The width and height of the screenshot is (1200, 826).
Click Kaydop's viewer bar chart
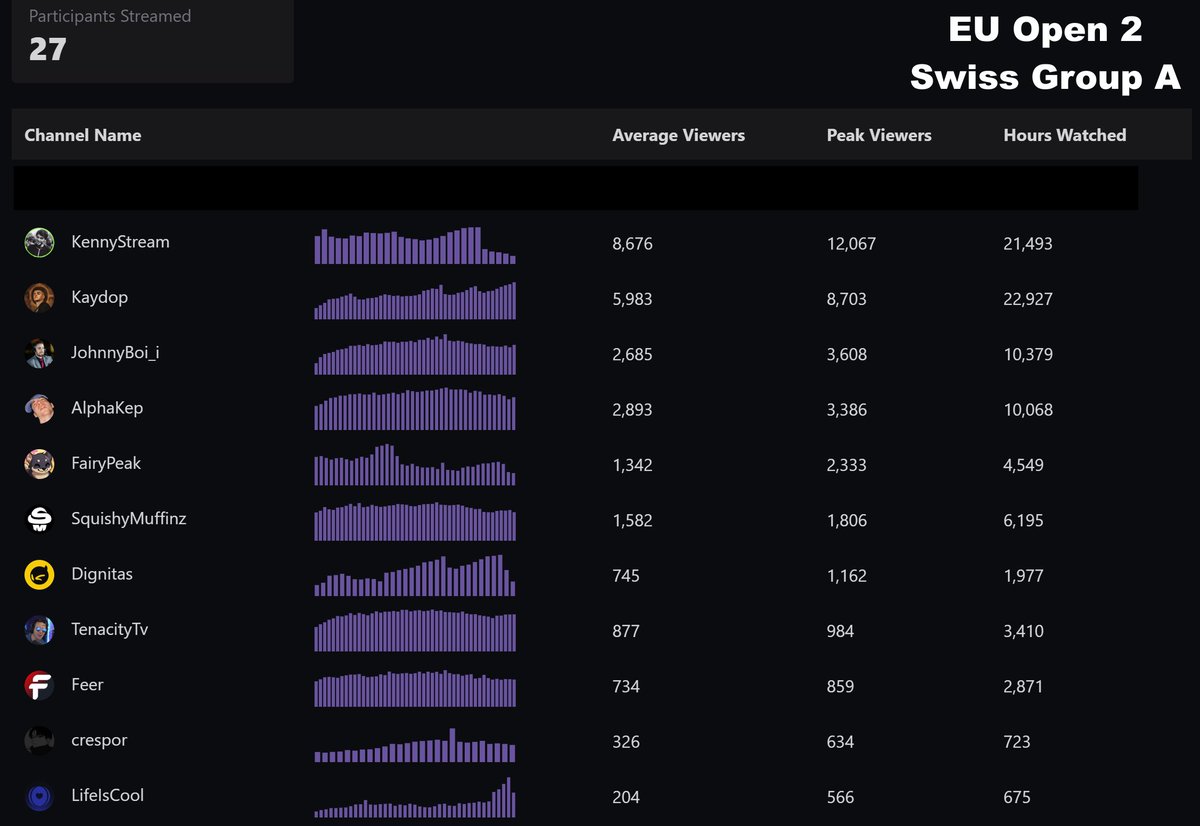415,300
